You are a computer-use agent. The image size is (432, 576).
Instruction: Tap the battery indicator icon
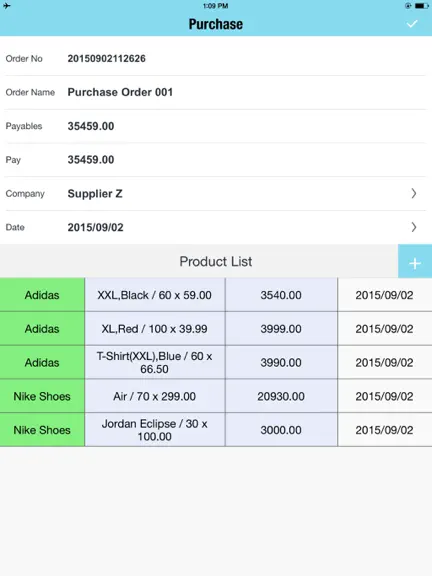[421, 6]
